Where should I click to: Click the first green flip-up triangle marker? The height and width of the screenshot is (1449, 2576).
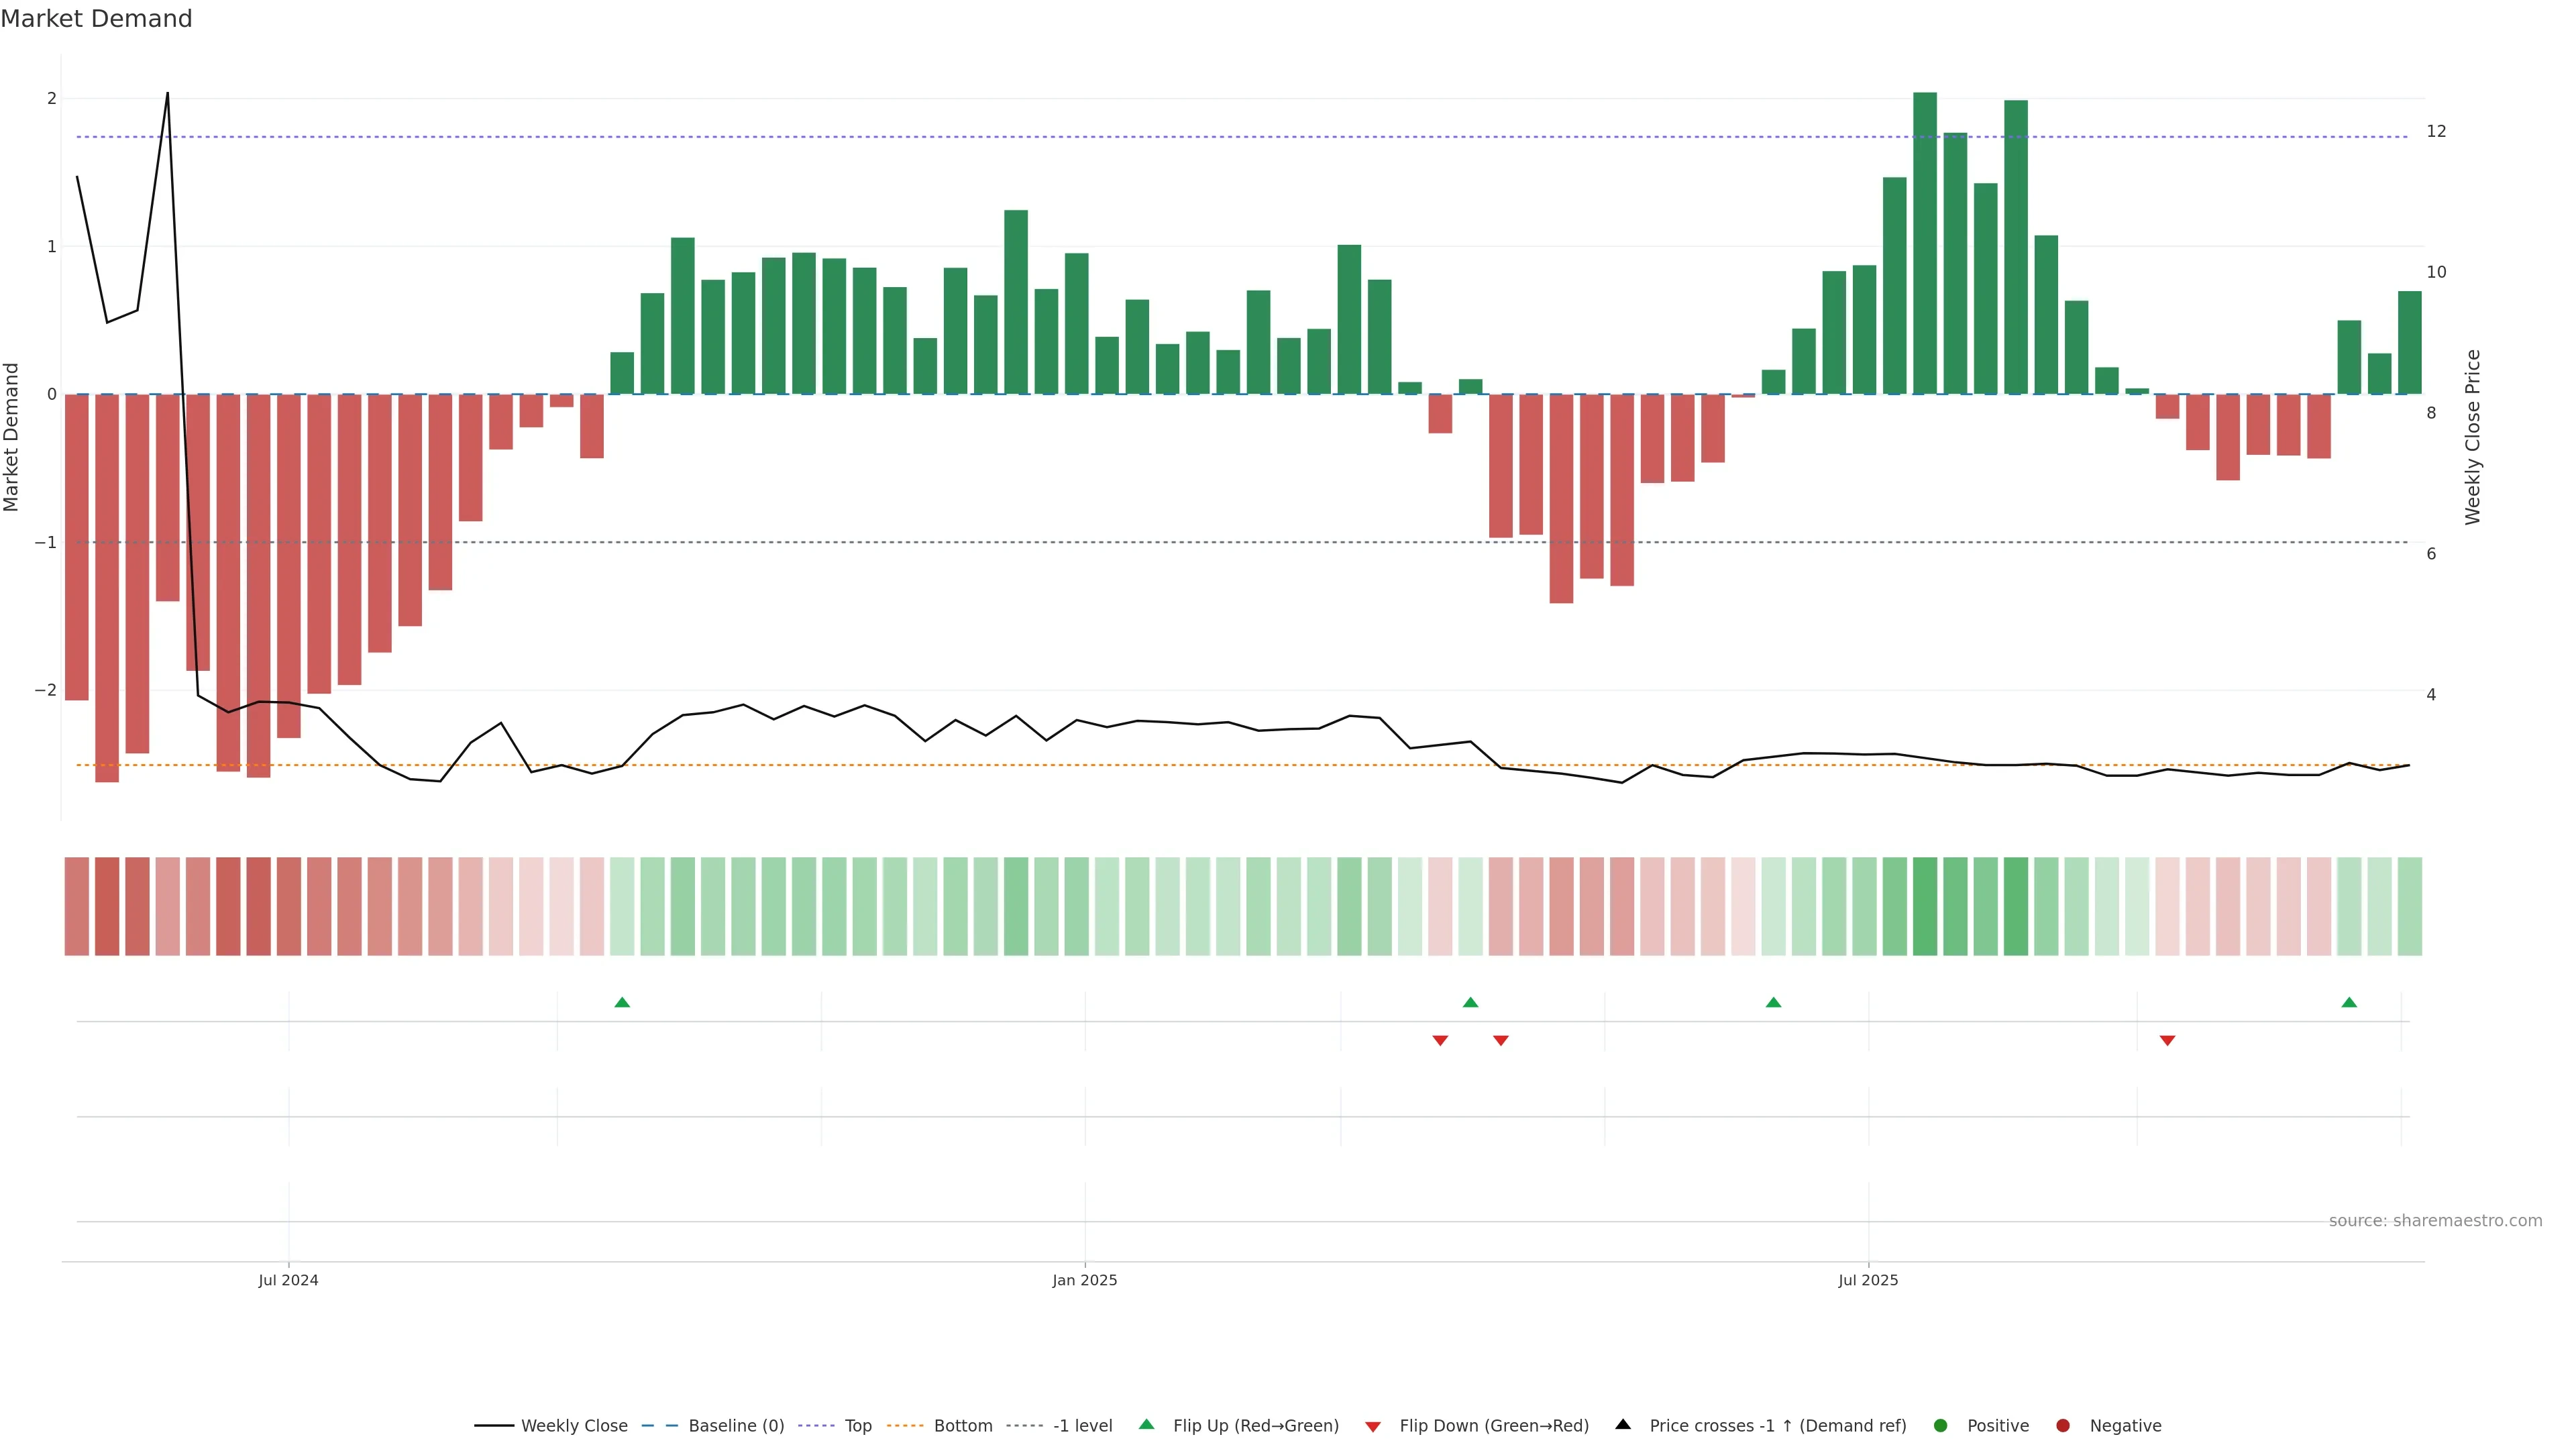(622, 1002)
